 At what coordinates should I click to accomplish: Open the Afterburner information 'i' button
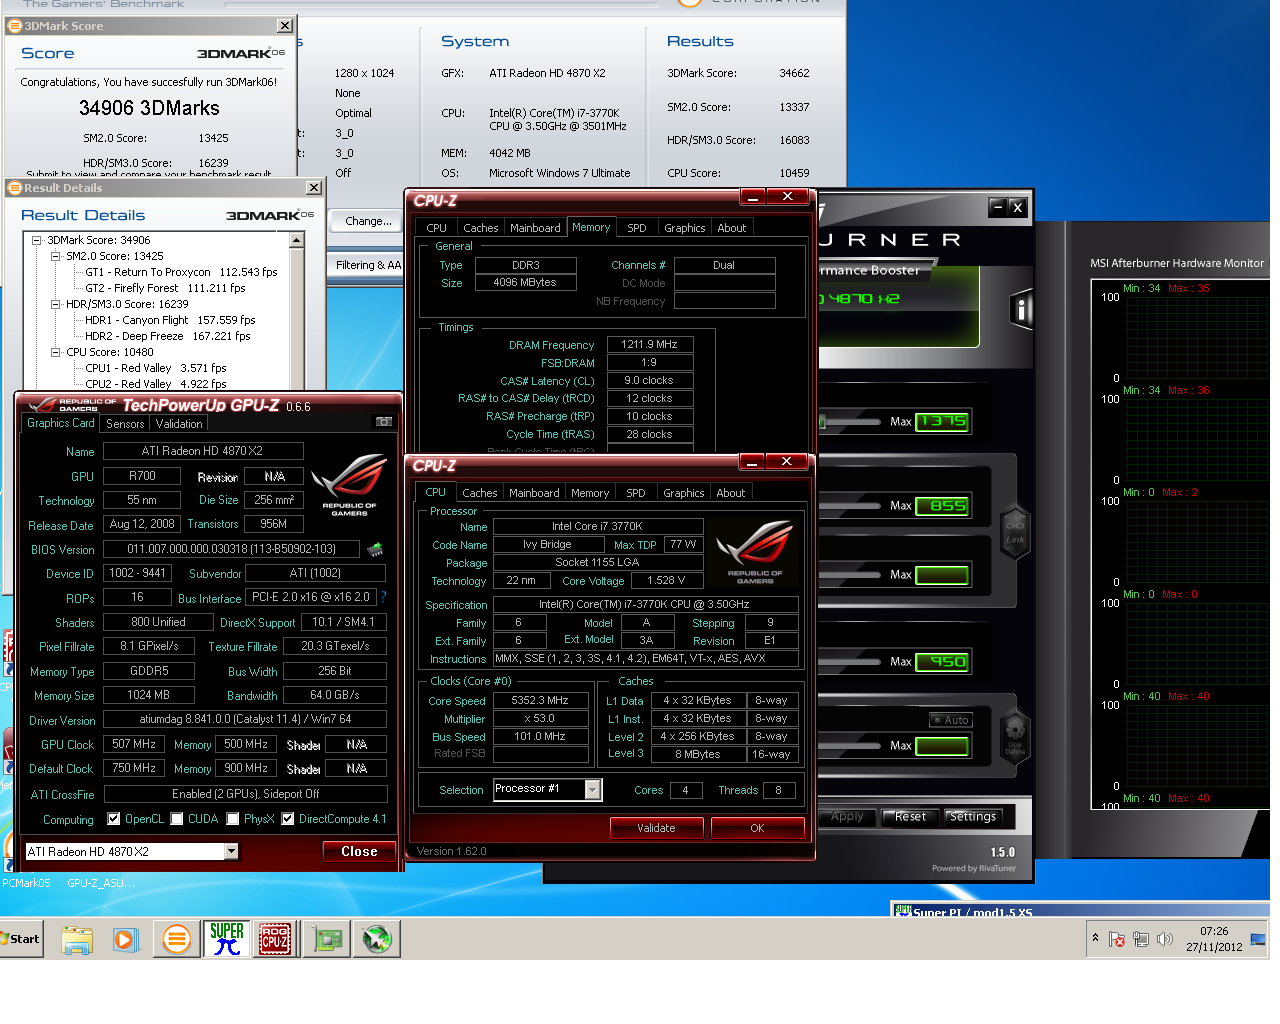(x=1020, y=310)
